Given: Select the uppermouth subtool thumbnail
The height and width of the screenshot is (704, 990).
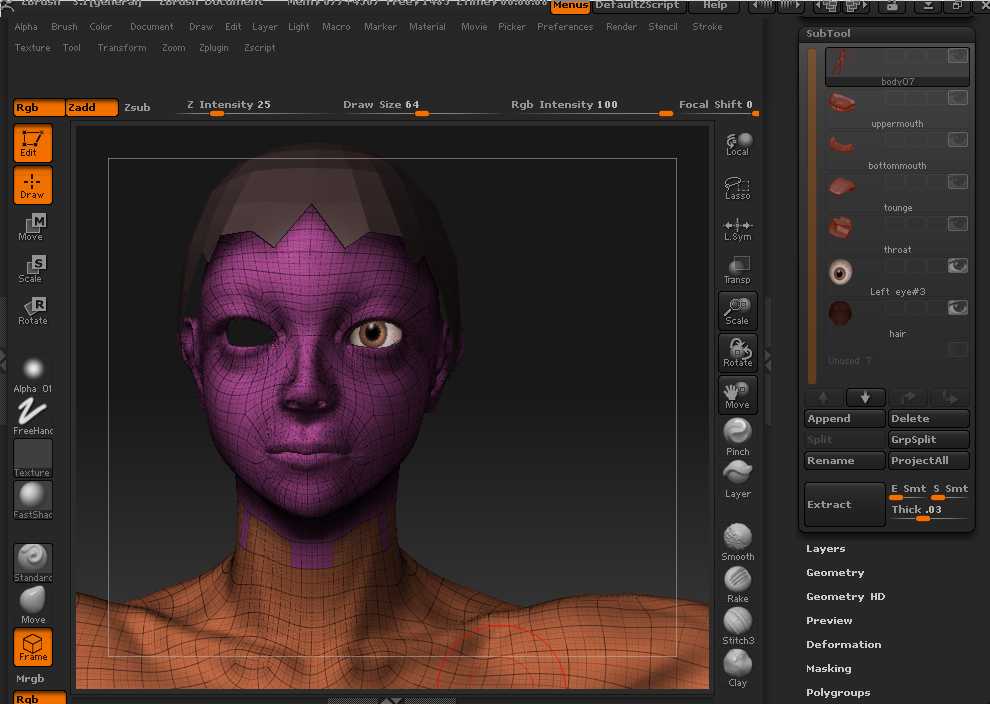Looking at the screenshot, I should click(x=842, y=102).
